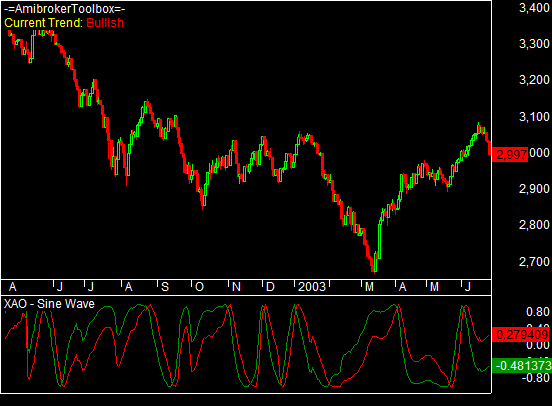Click the 'XAO - Sine Wave' indicator title
552x406 pixels.
click(x=49, y=304)
